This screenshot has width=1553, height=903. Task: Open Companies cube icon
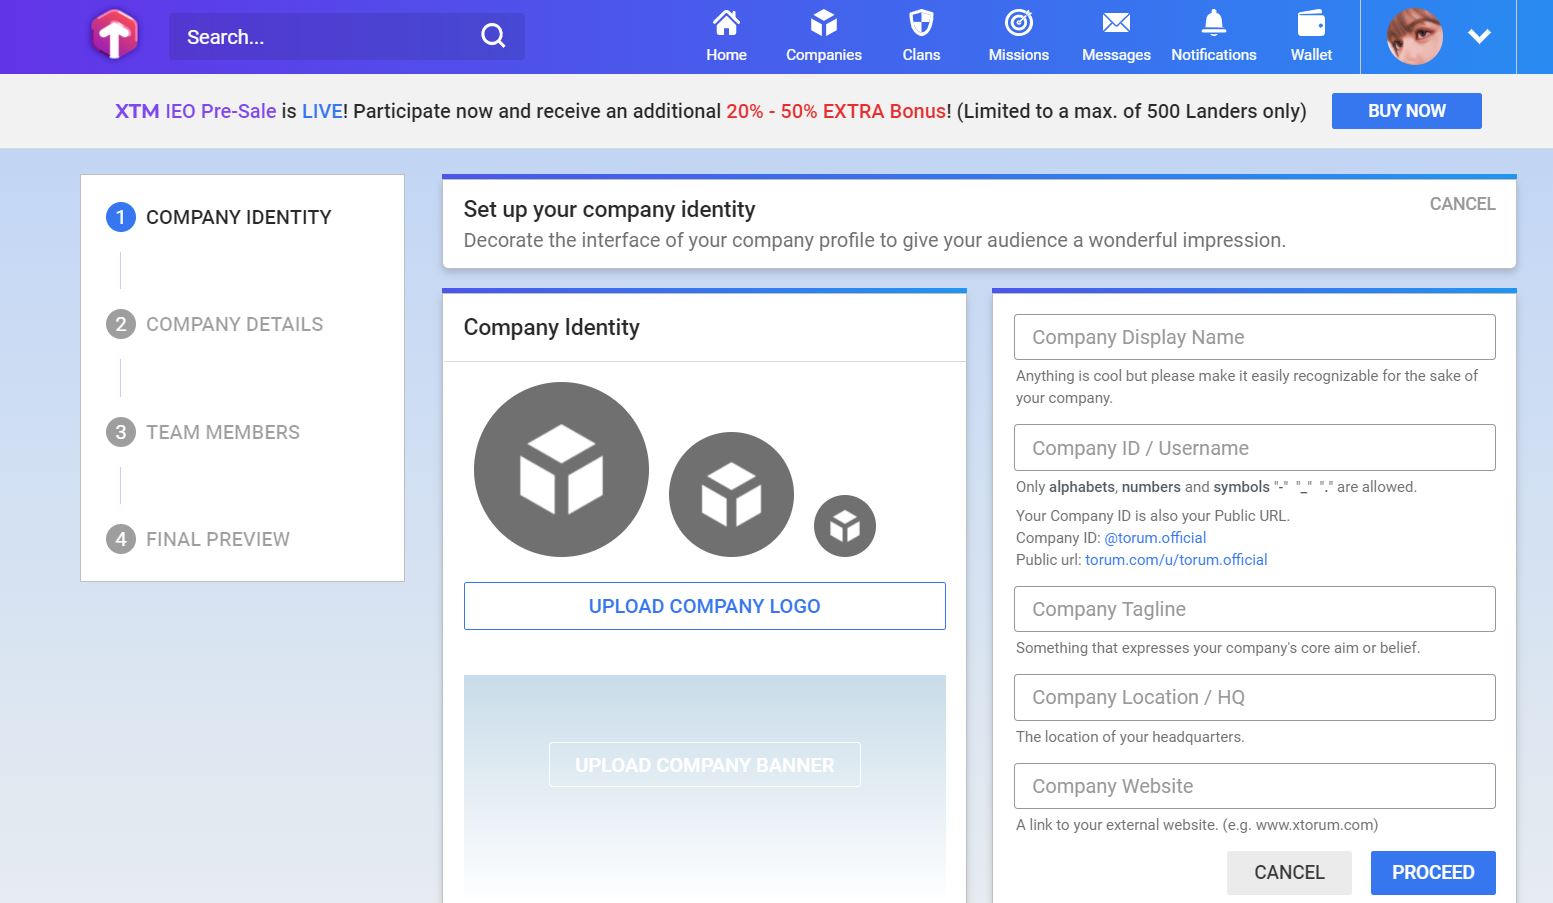click(x=823, y=23)
